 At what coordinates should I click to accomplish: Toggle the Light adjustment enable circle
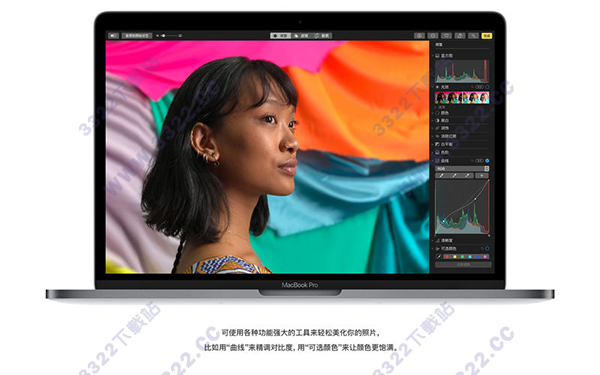(x=487, y=87)
